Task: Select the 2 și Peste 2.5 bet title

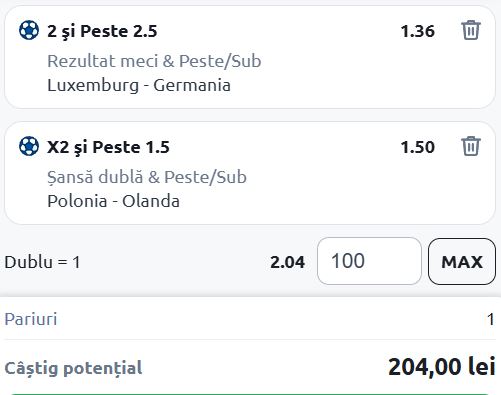Action: [102, 31]
